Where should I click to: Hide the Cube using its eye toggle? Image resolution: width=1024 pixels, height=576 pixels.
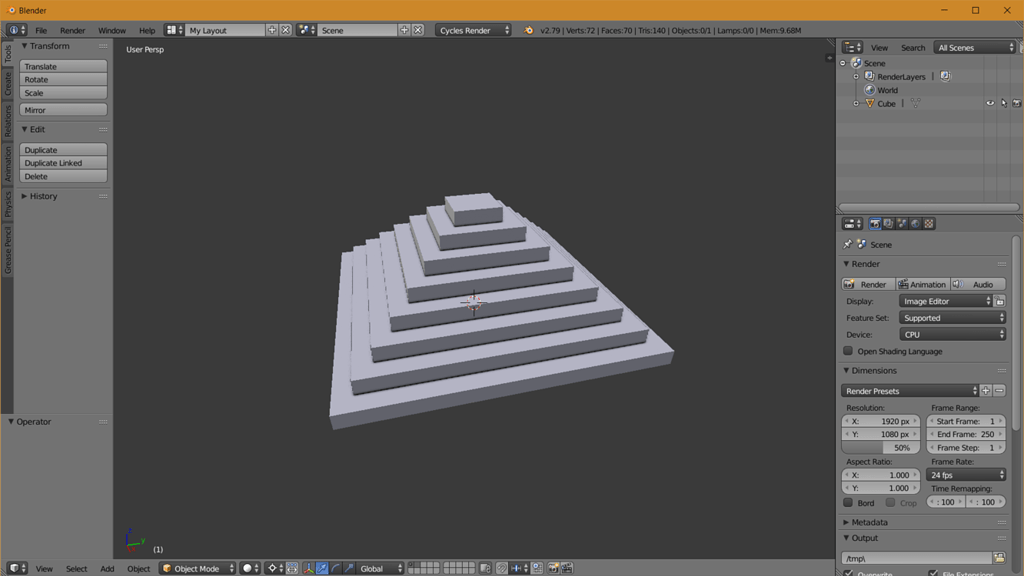[989, 103]
